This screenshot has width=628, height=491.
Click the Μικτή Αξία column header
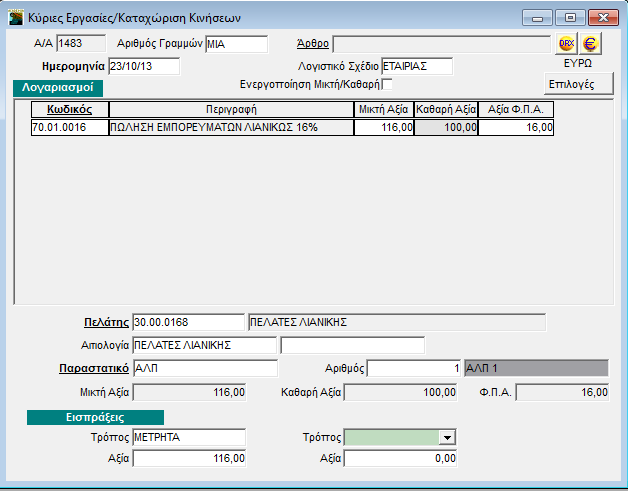pos(384,109)
